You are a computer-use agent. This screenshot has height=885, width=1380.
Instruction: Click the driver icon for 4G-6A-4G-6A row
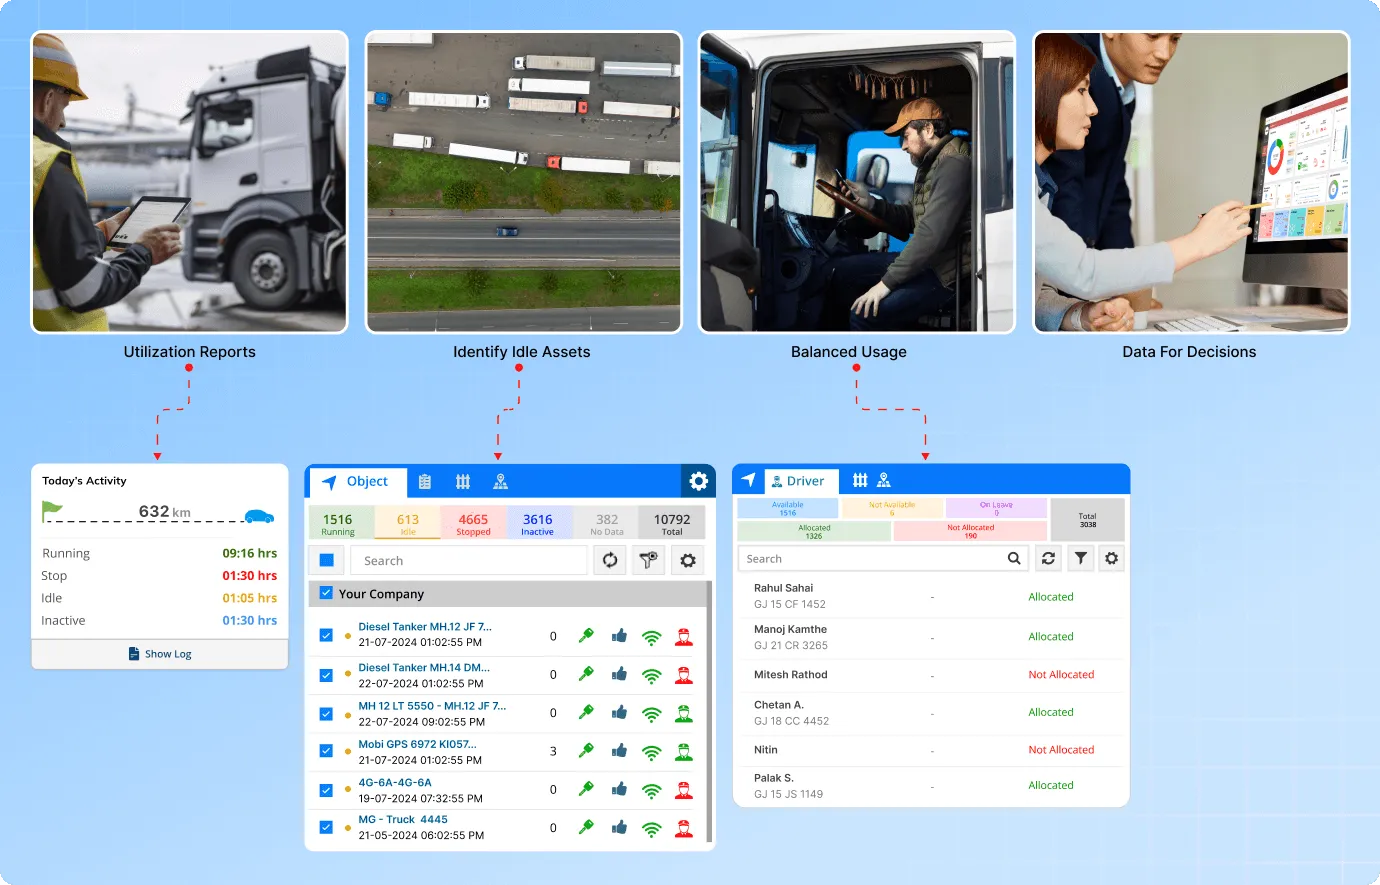coord(684,790)
